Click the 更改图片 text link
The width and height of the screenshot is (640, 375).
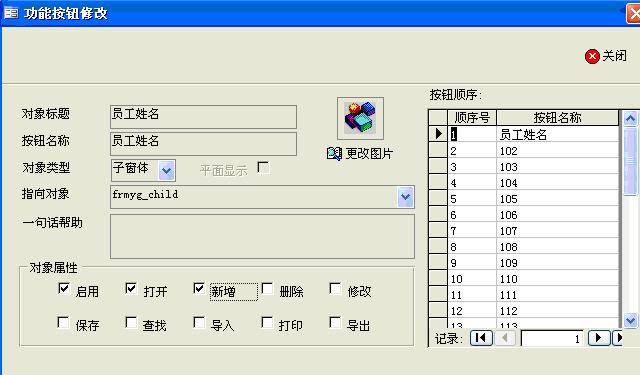[369, 154]
